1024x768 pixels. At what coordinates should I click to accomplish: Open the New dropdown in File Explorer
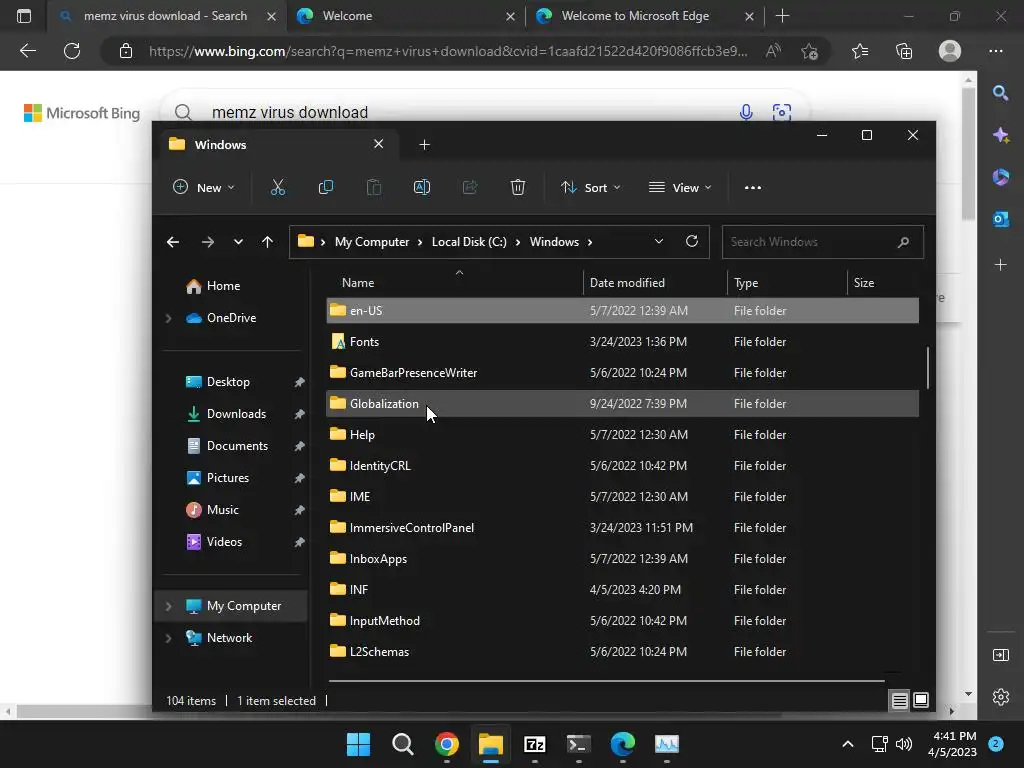click(x=203, y=187)
